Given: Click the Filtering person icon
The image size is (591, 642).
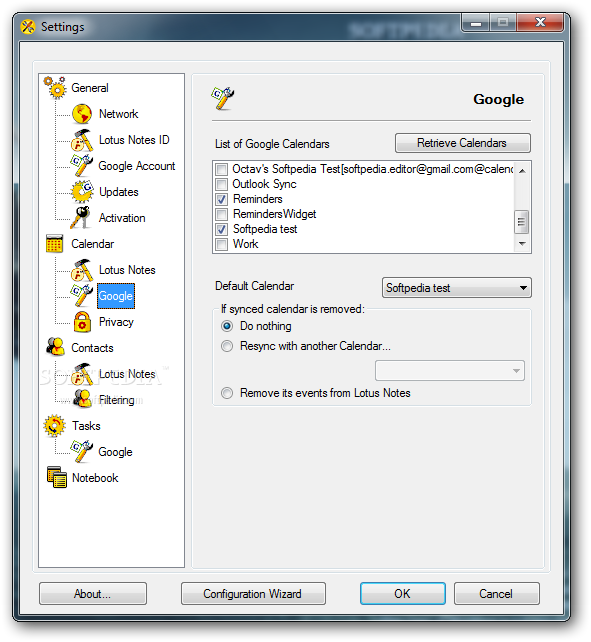Looking at the screenshot, I should click(82, 399).
